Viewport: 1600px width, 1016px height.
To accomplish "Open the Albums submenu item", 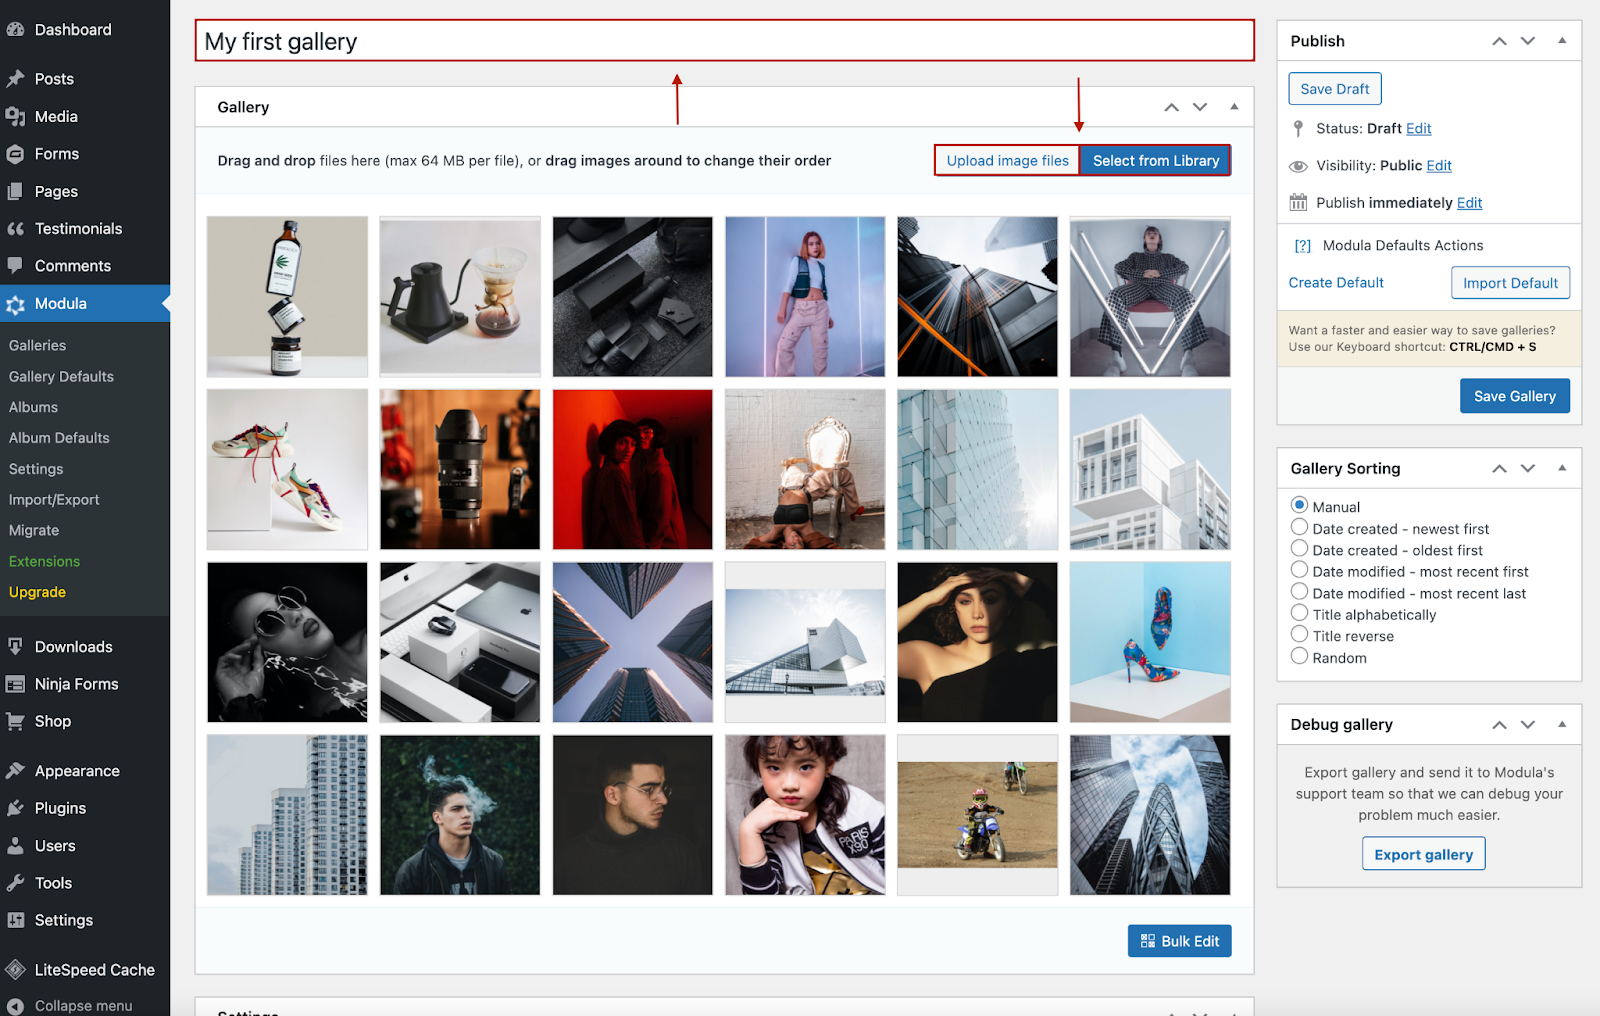I will tap(34, 408).
